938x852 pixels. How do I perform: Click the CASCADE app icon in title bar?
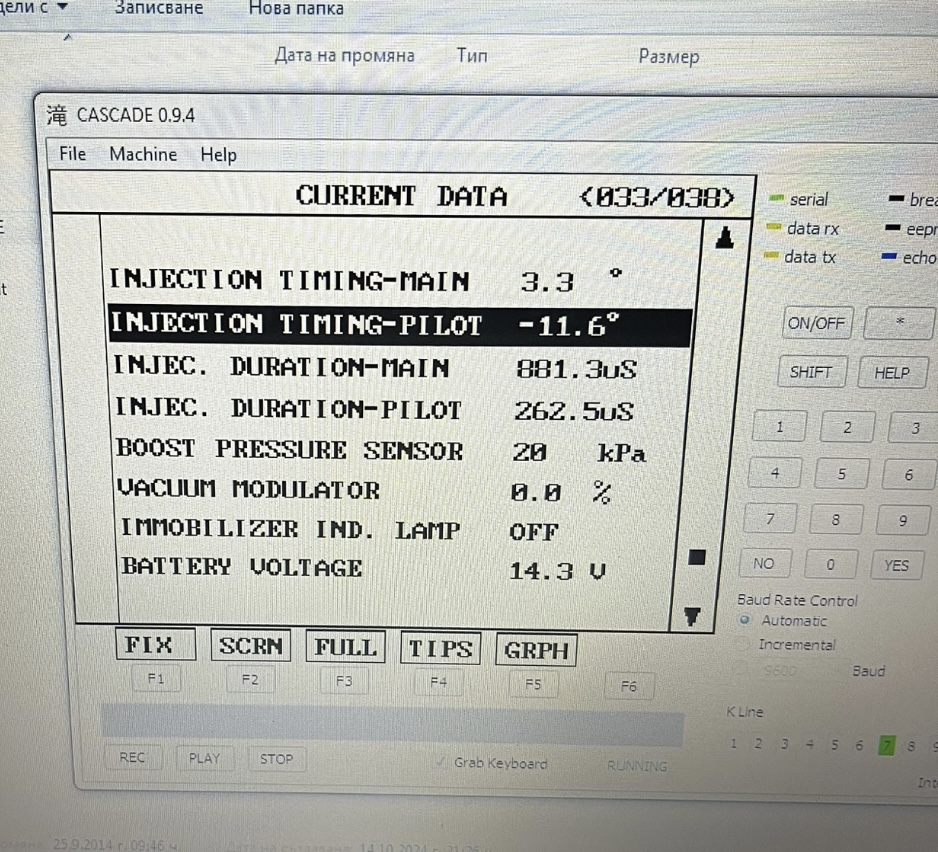(58, 115)
